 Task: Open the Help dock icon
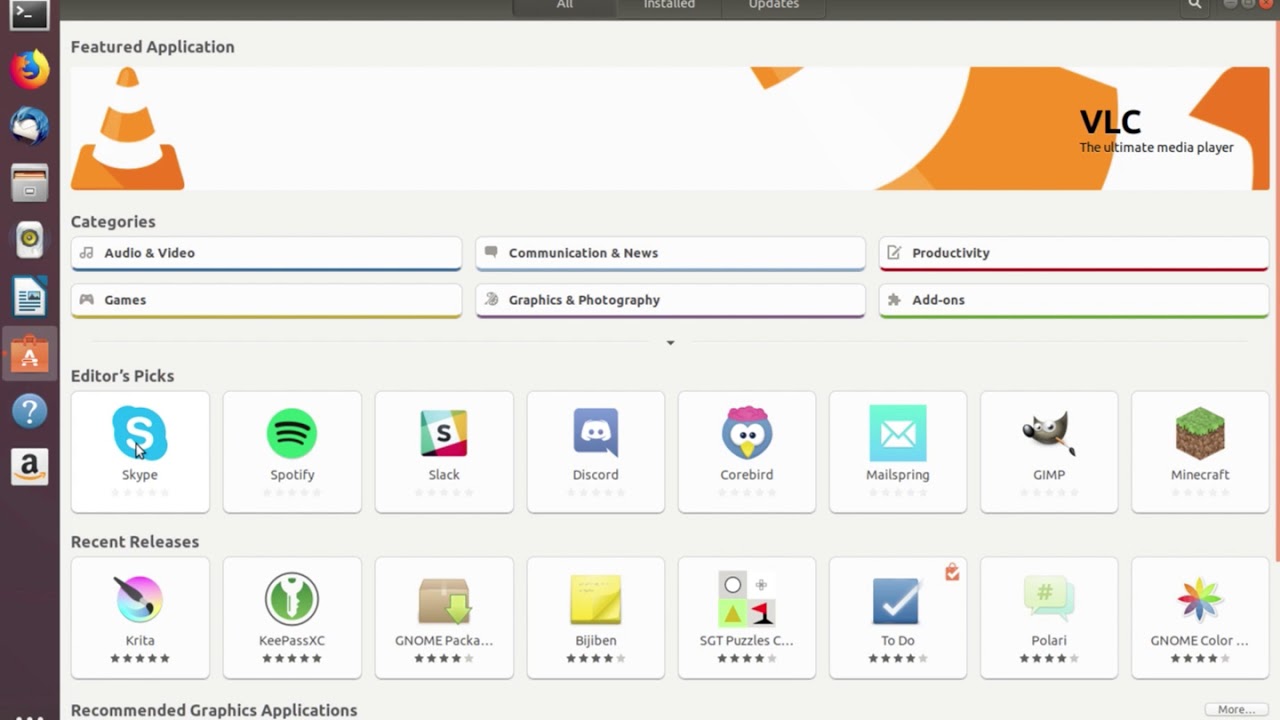click(x=30, y=410)
